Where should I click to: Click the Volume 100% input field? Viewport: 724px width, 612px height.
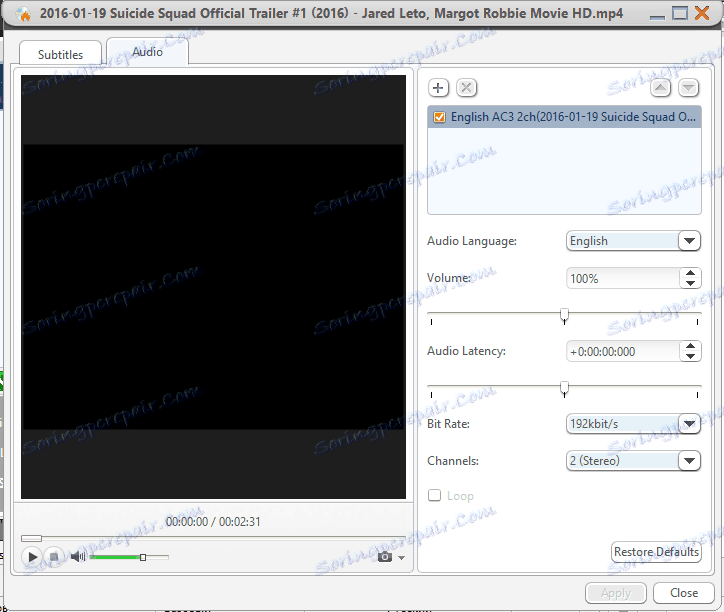tap(623, 279)
